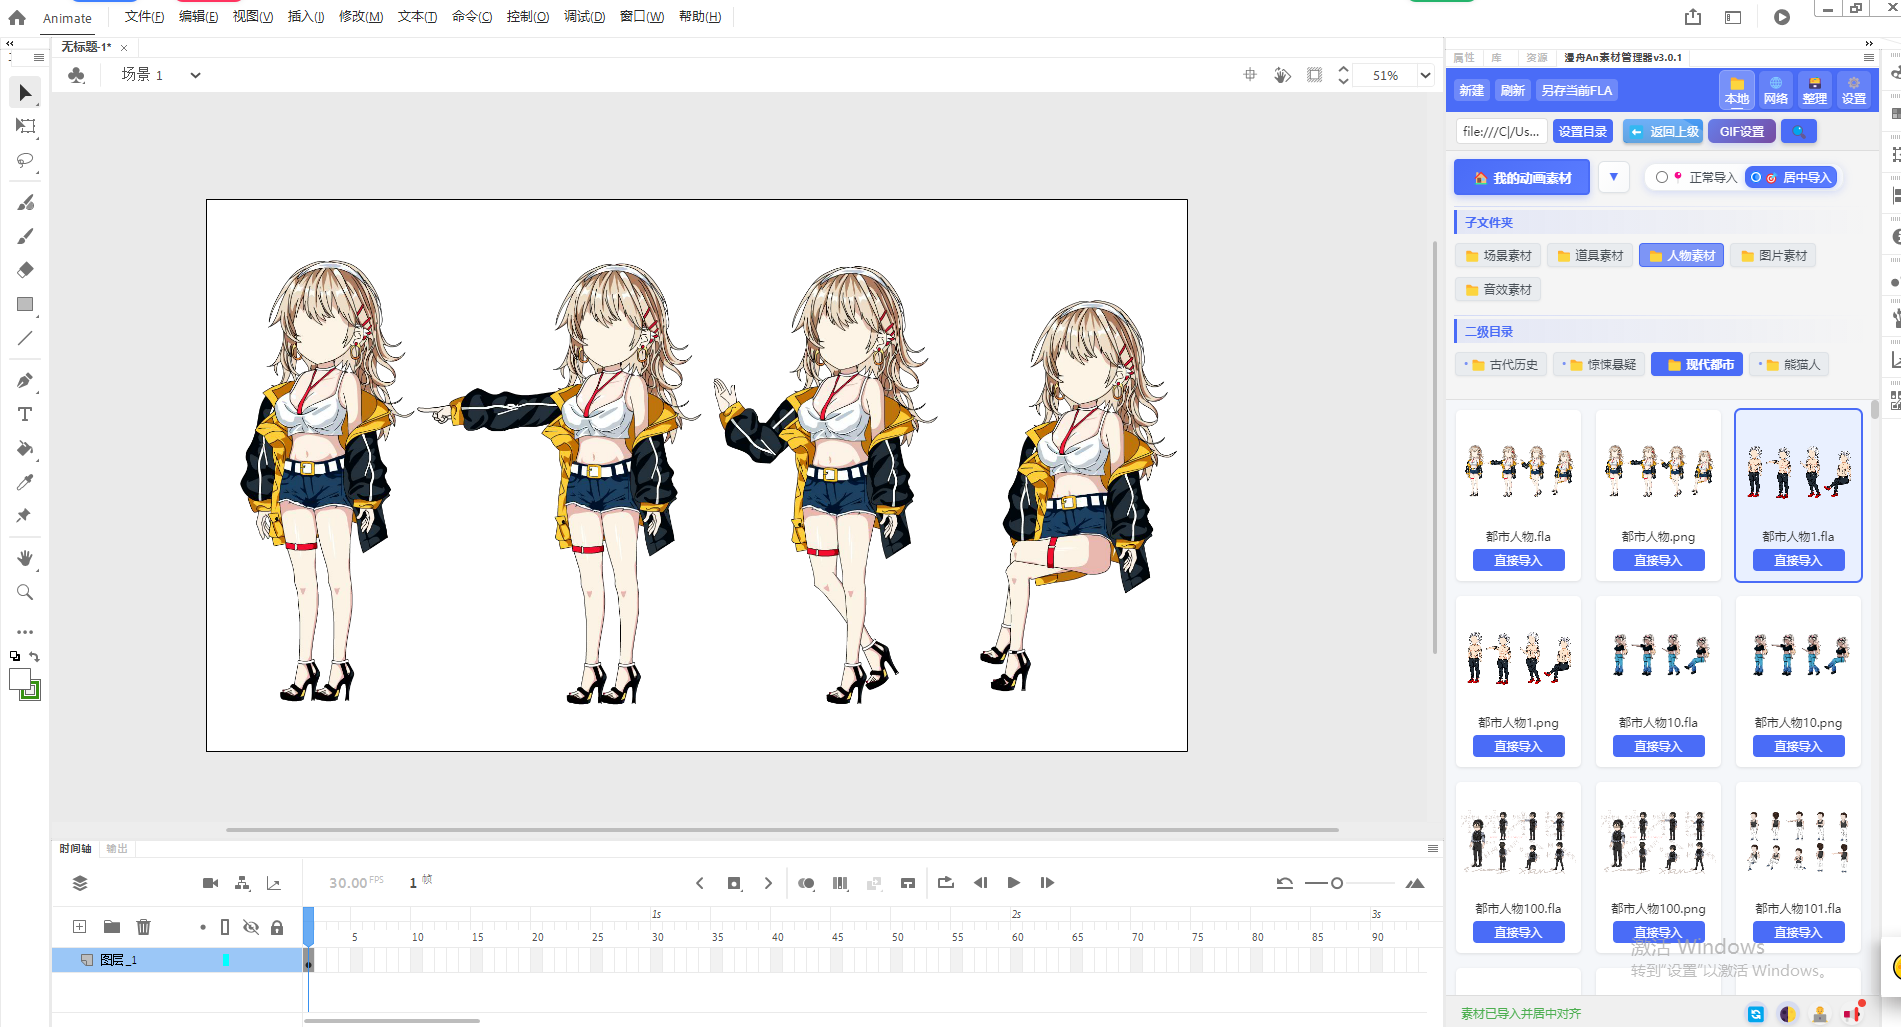Select the Eraser tool
This screenshot has width=1901, height=1027.
coord(25,270)
